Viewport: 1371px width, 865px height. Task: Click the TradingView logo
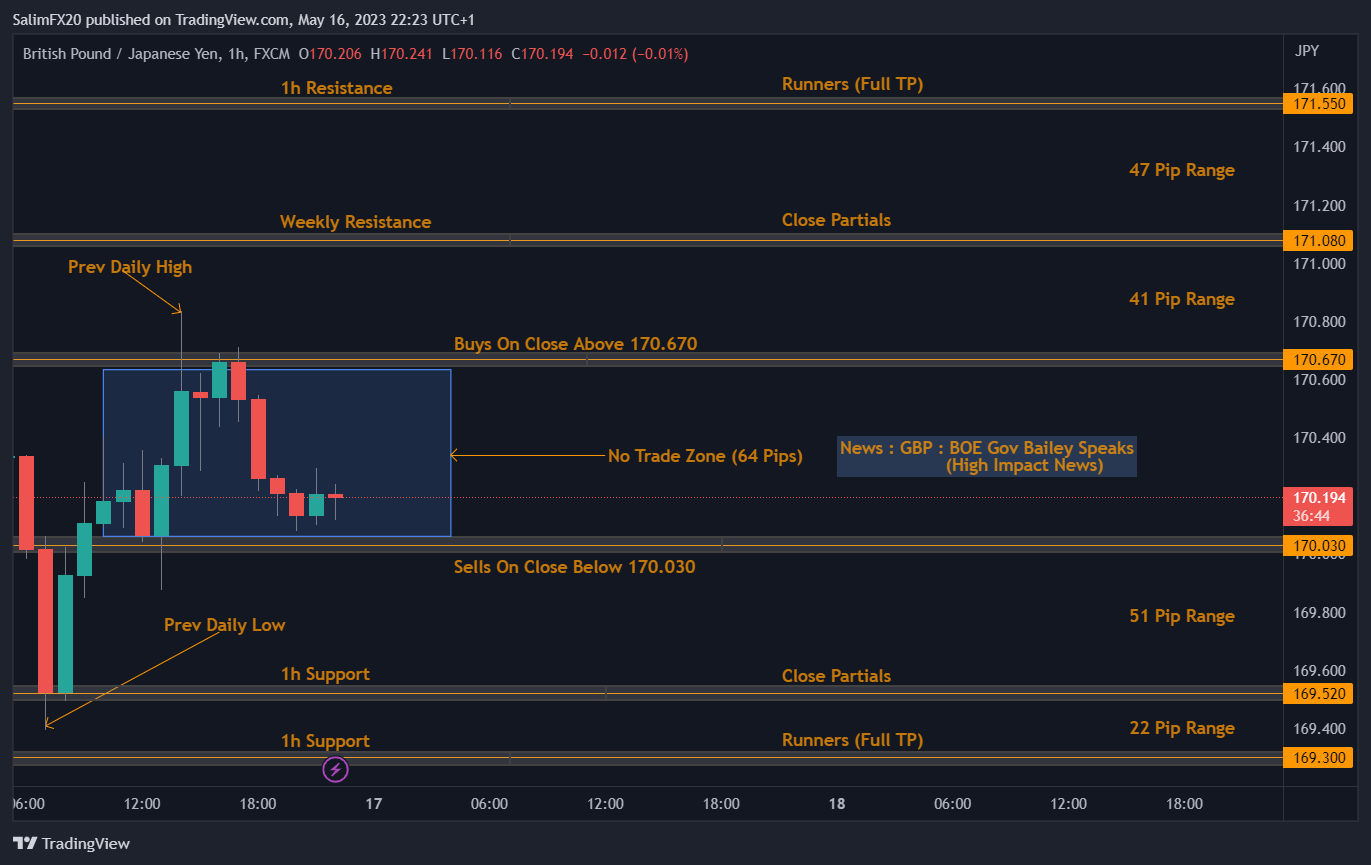[71, 843]
